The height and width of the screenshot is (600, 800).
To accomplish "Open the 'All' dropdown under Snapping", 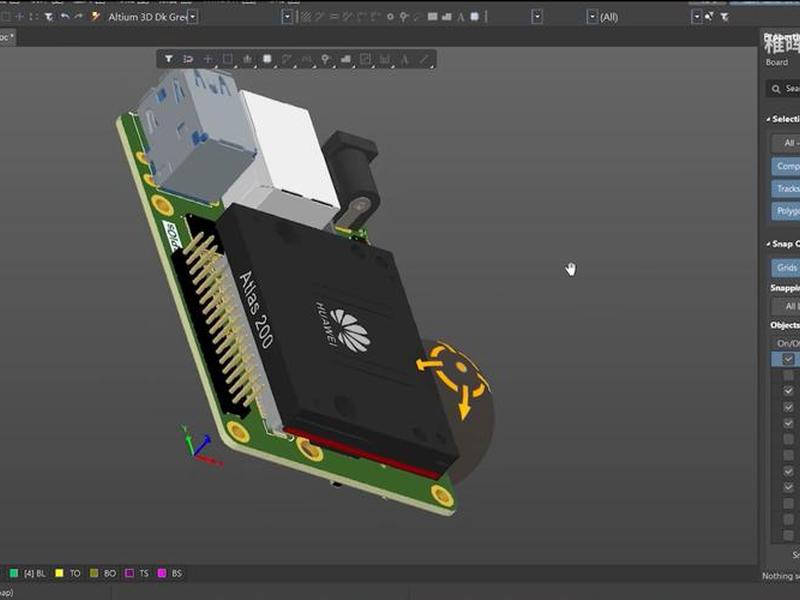I will (786, 306).
